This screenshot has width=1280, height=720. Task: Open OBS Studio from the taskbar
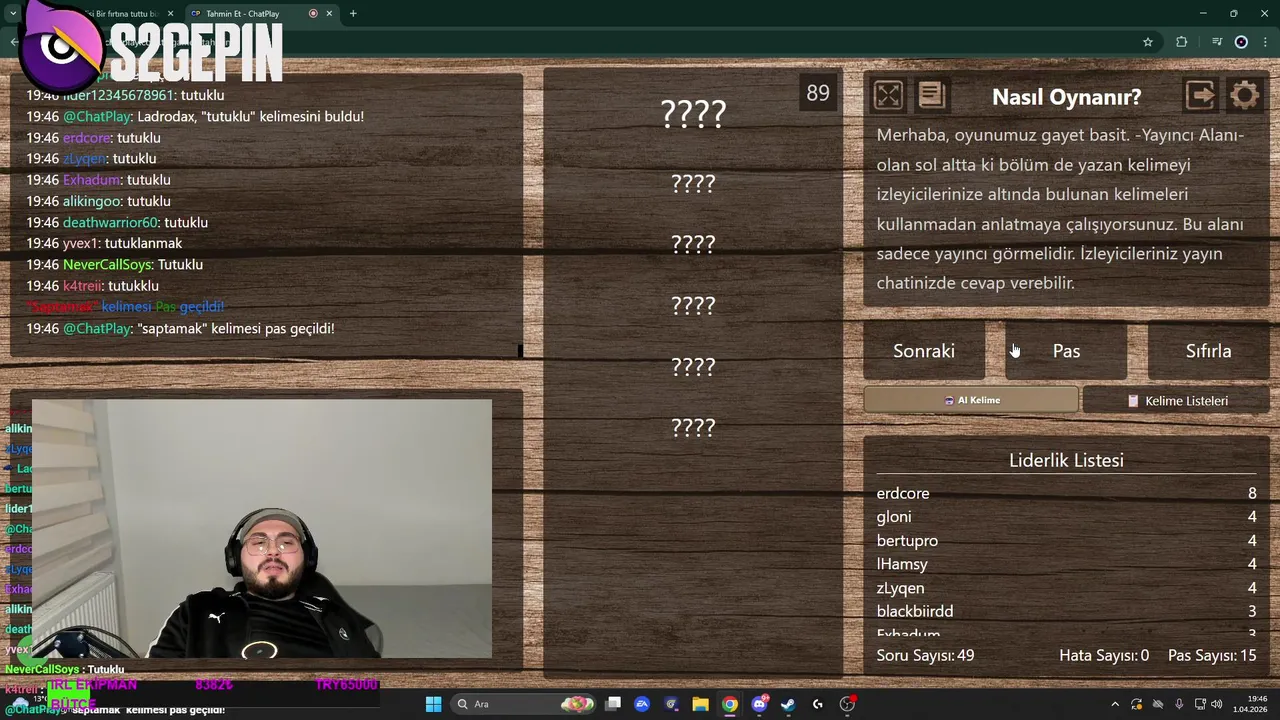pyautogui.click(x=847, y=704)
